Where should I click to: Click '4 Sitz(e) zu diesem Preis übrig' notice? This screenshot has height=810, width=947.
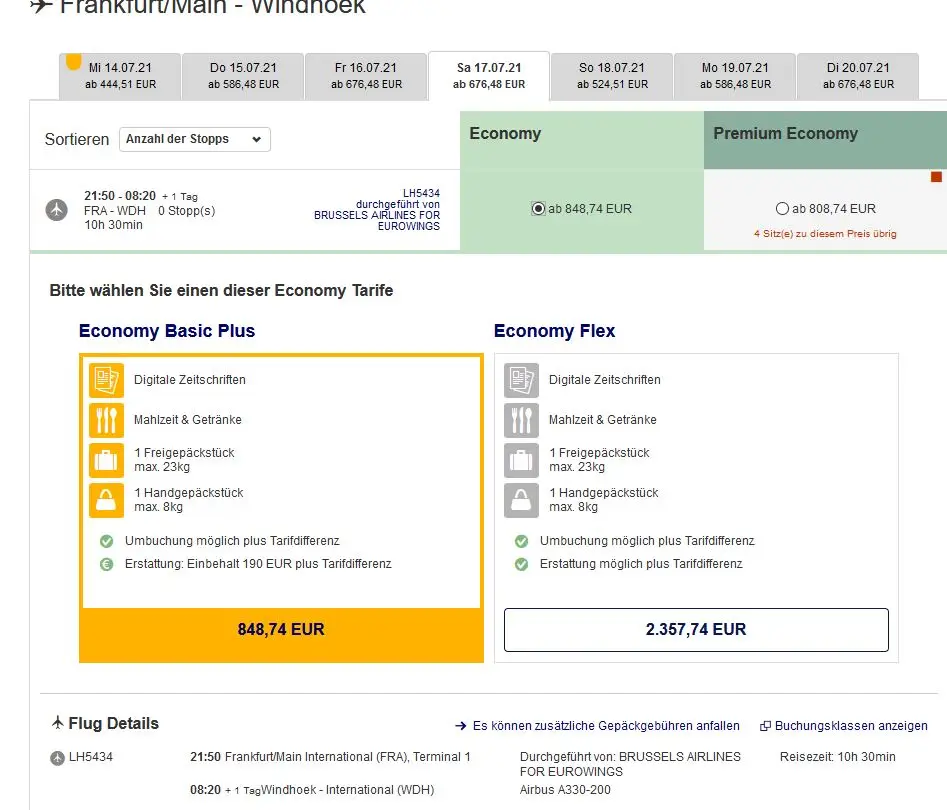point(825,234)
